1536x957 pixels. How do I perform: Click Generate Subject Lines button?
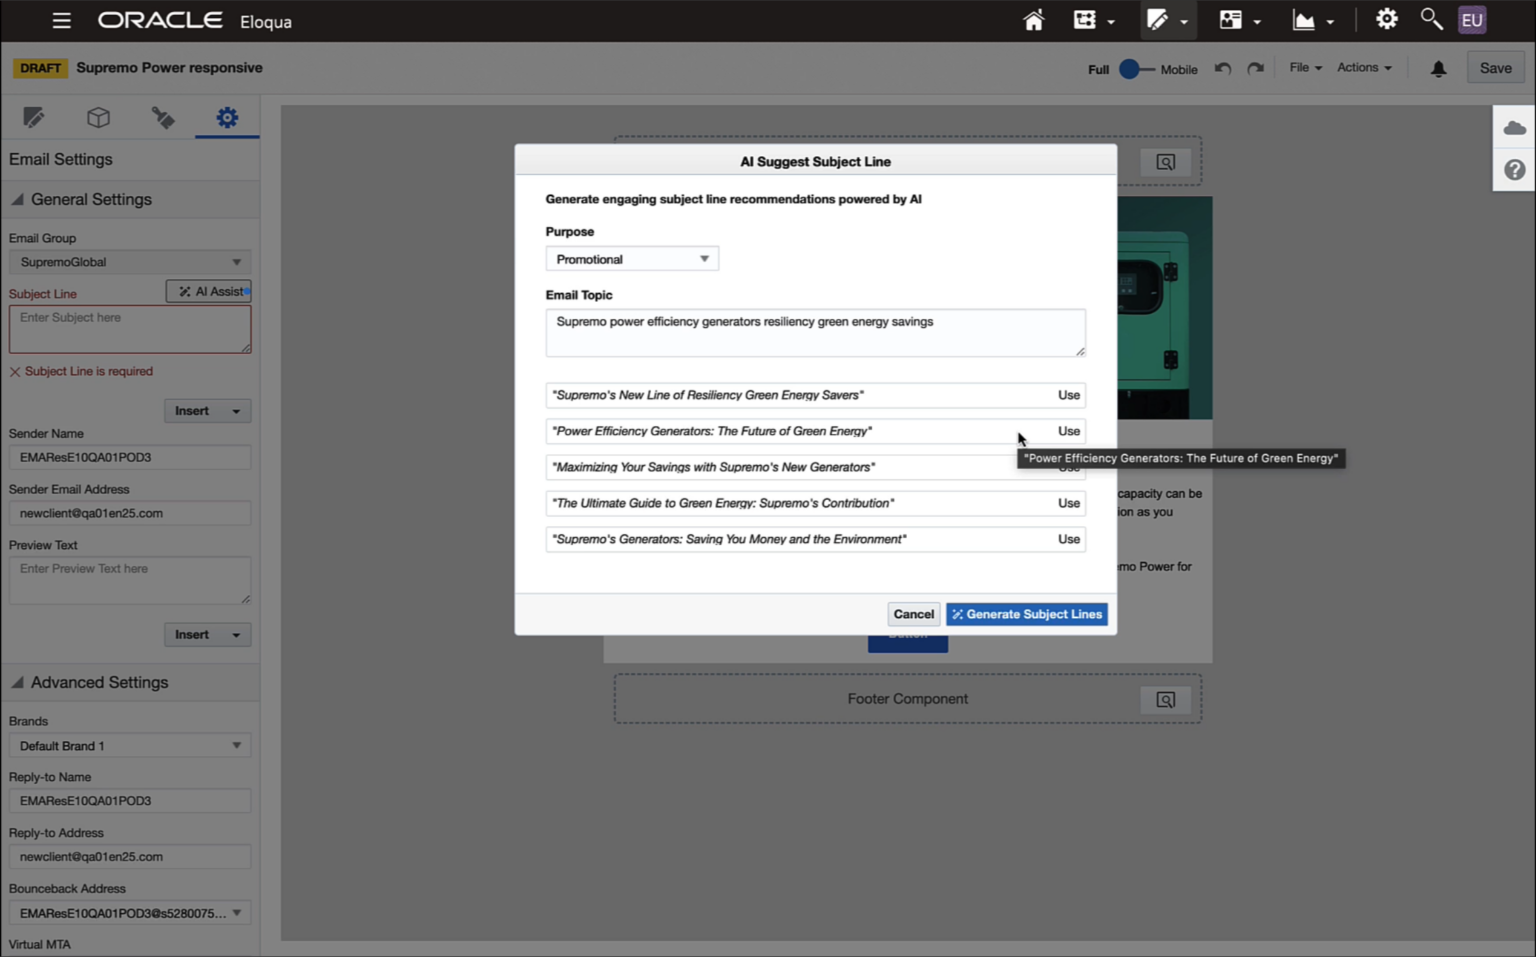[x=1026, y=613]
